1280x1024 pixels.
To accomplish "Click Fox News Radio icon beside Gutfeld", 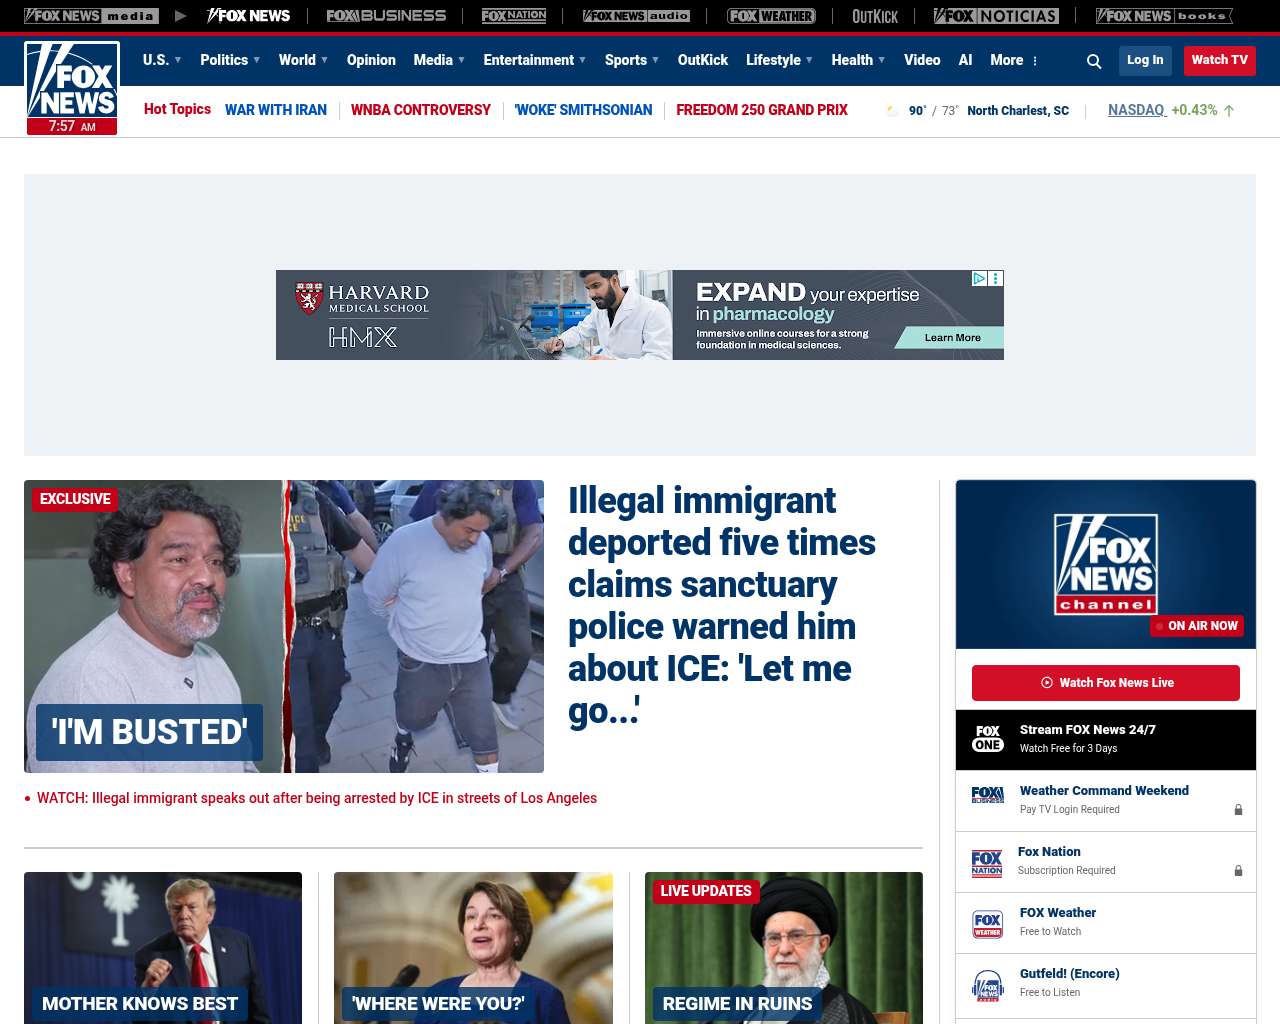I will (988, 985).
